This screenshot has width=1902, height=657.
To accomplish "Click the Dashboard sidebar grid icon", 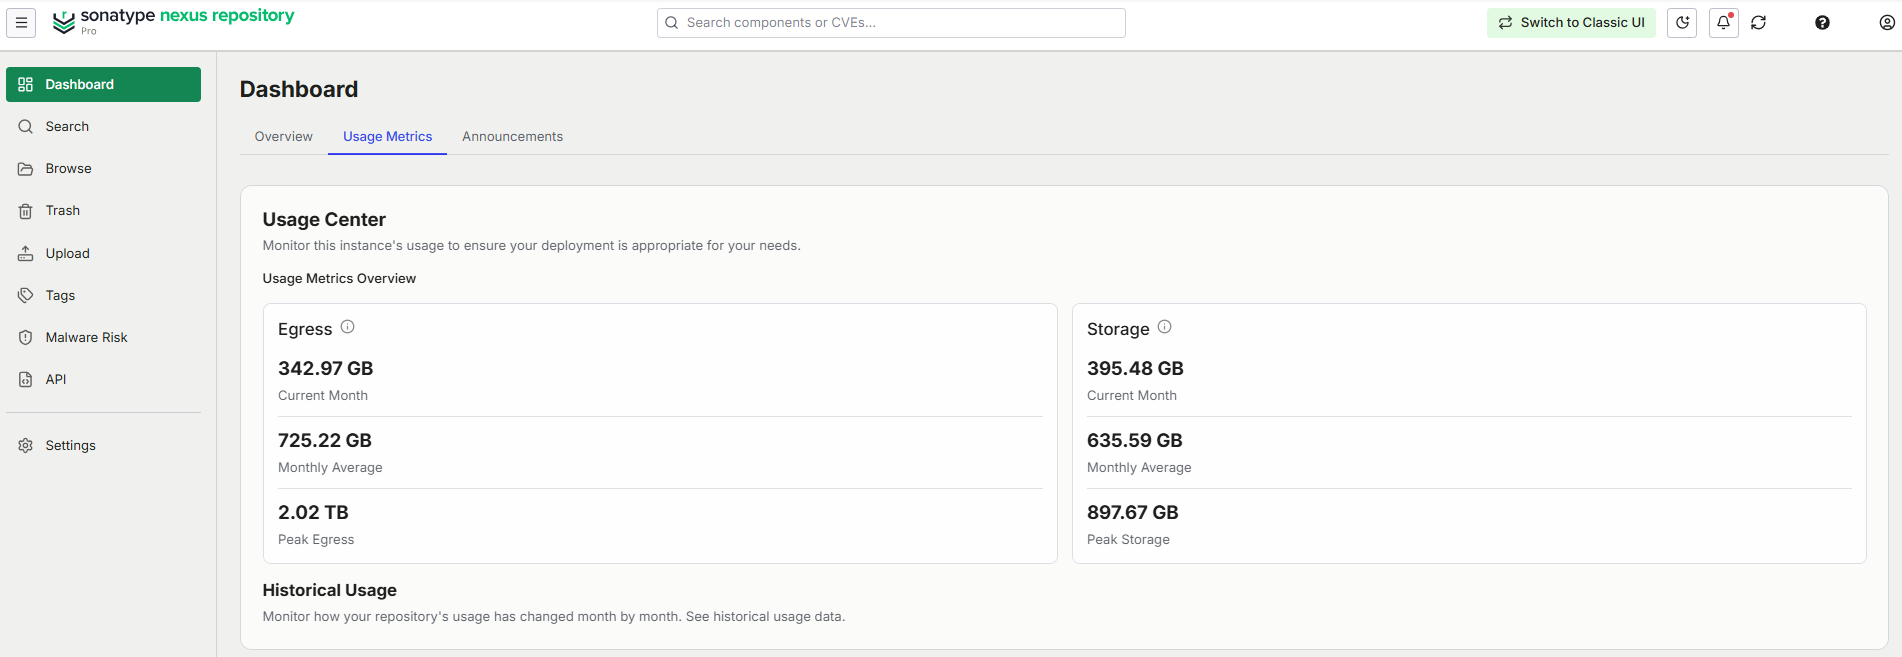I will pos(26,85).
